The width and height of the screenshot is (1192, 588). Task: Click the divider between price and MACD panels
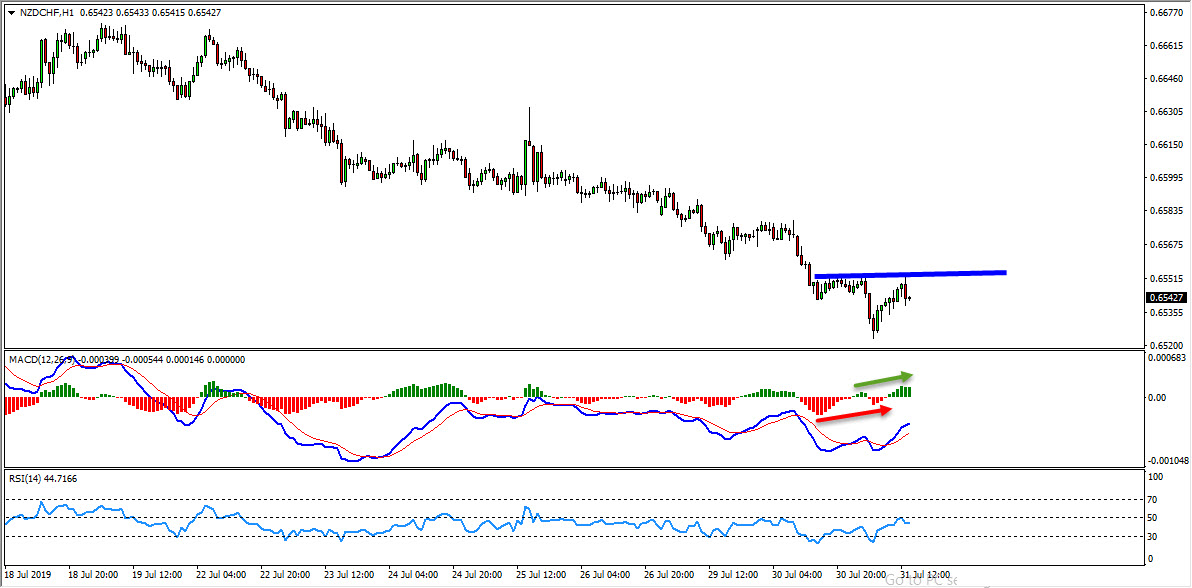[570, 348]
